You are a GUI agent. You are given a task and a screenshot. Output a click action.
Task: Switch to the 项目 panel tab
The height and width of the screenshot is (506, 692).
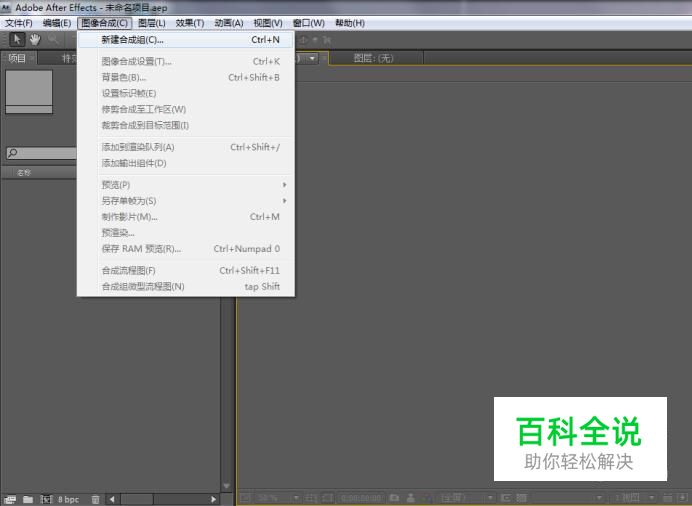[17, 58]
